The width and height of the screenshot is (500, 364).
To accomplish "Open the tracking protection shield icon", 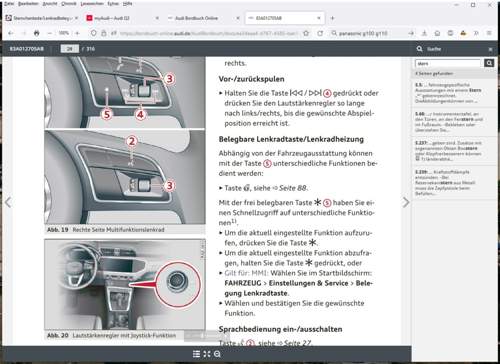I will point(94,33).
